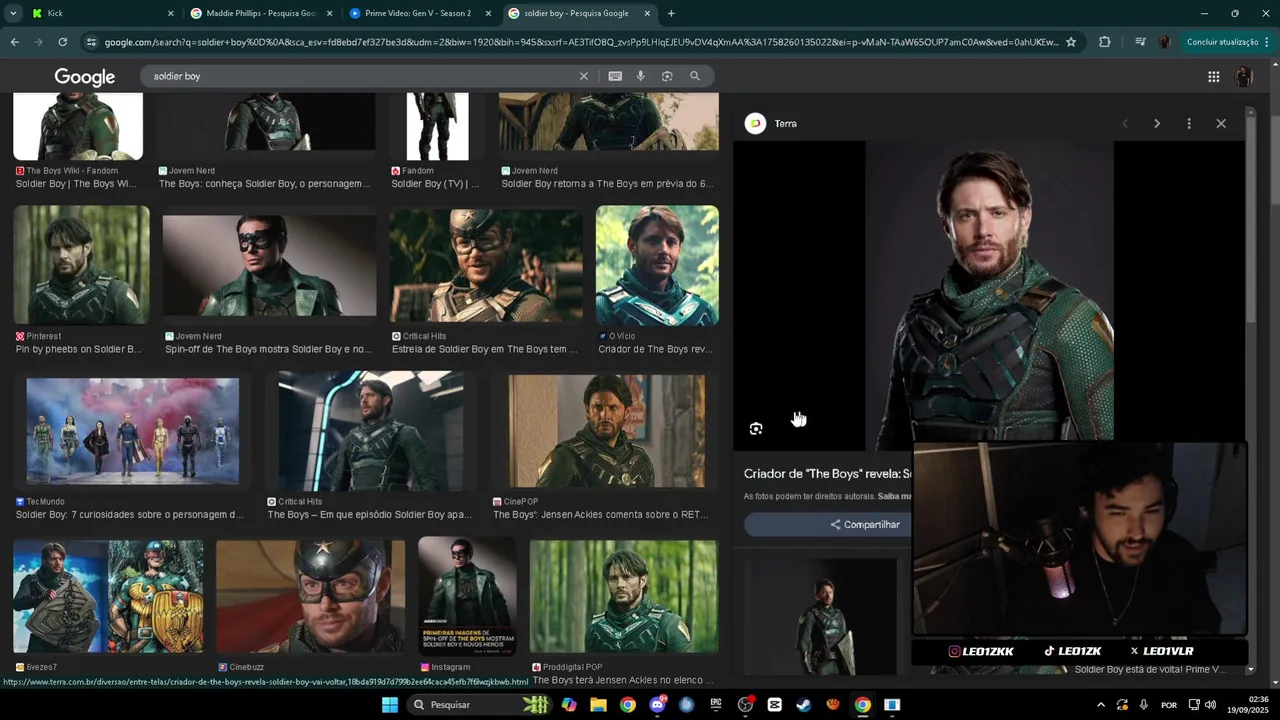Image resolution: width=1280 pixels, height=720 pixels.
Task: Show the next image in preview panel
Action: coord(1157,123)
